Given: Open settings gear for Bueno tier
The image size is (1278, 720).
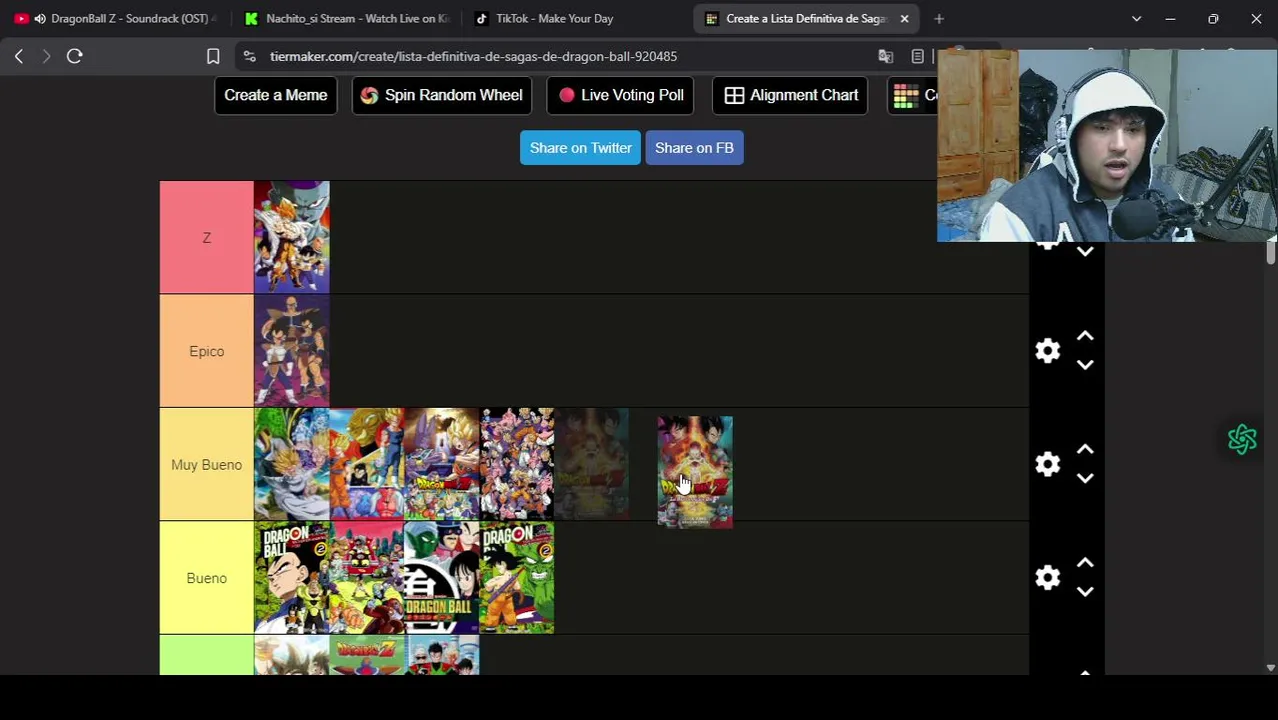Looking at the screenshot, I should 1047,578.
